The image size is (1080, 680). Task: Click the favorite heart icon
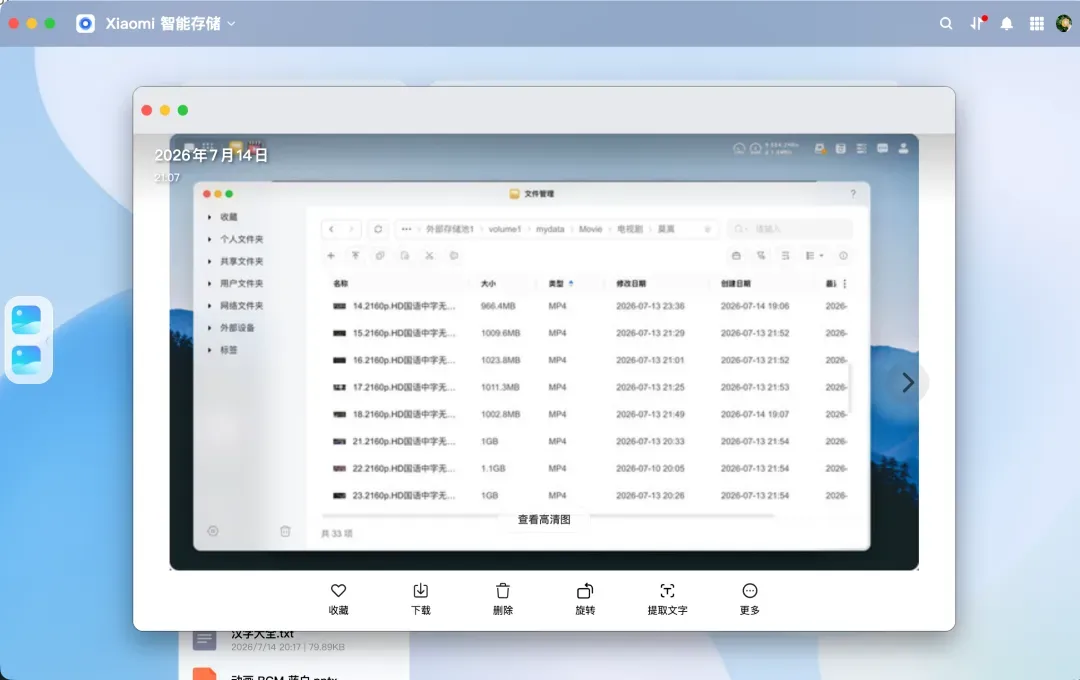[338, 599]
